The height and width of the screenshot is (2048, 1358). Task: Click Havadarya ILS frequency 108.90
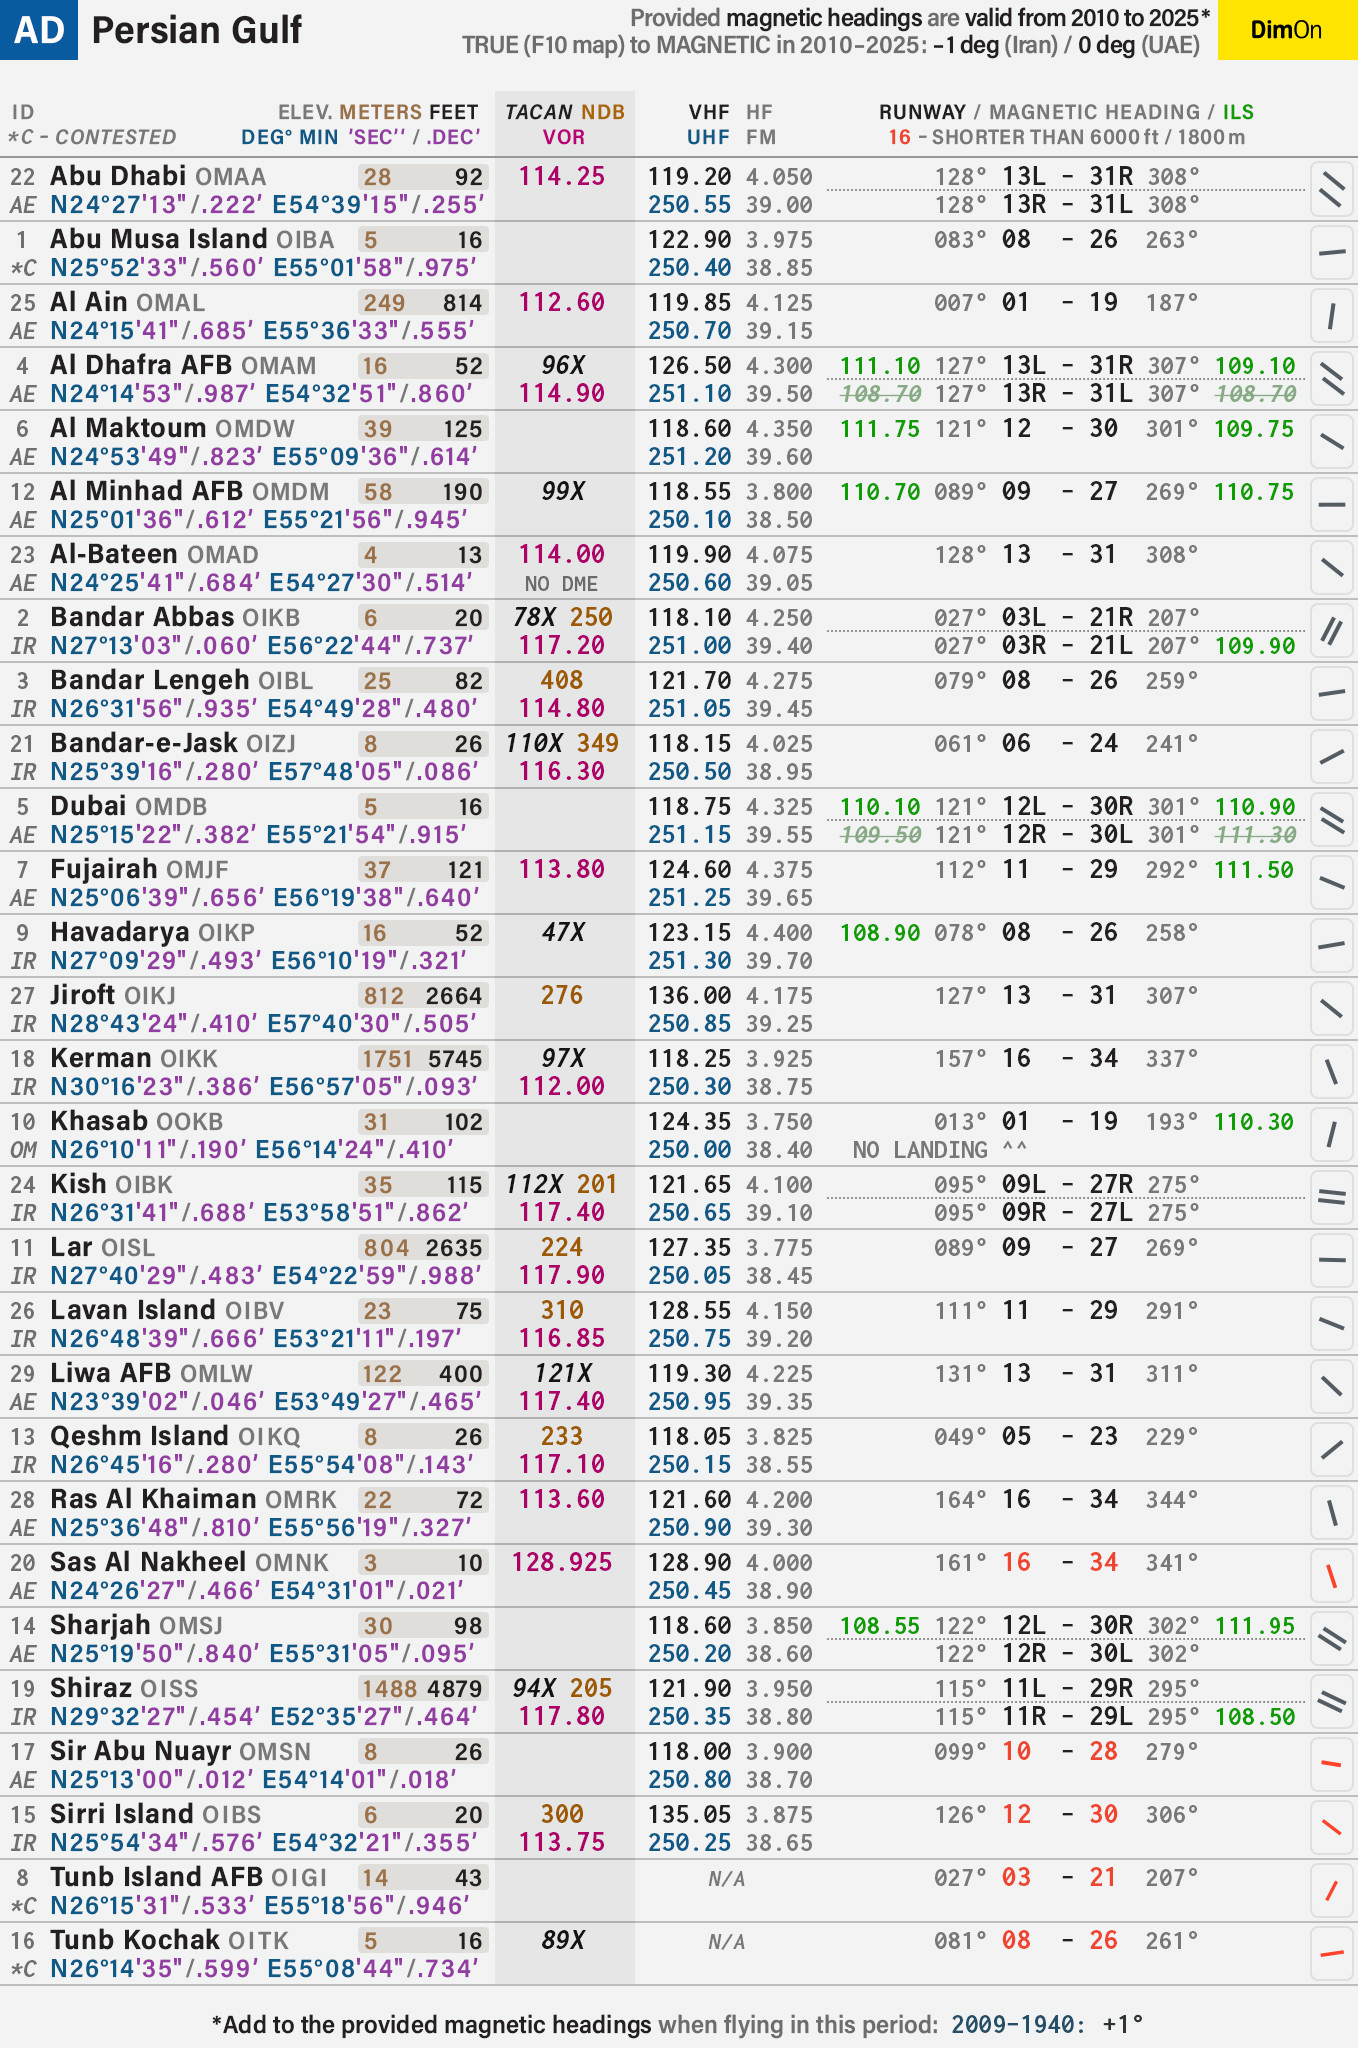(x=880, y=933)
